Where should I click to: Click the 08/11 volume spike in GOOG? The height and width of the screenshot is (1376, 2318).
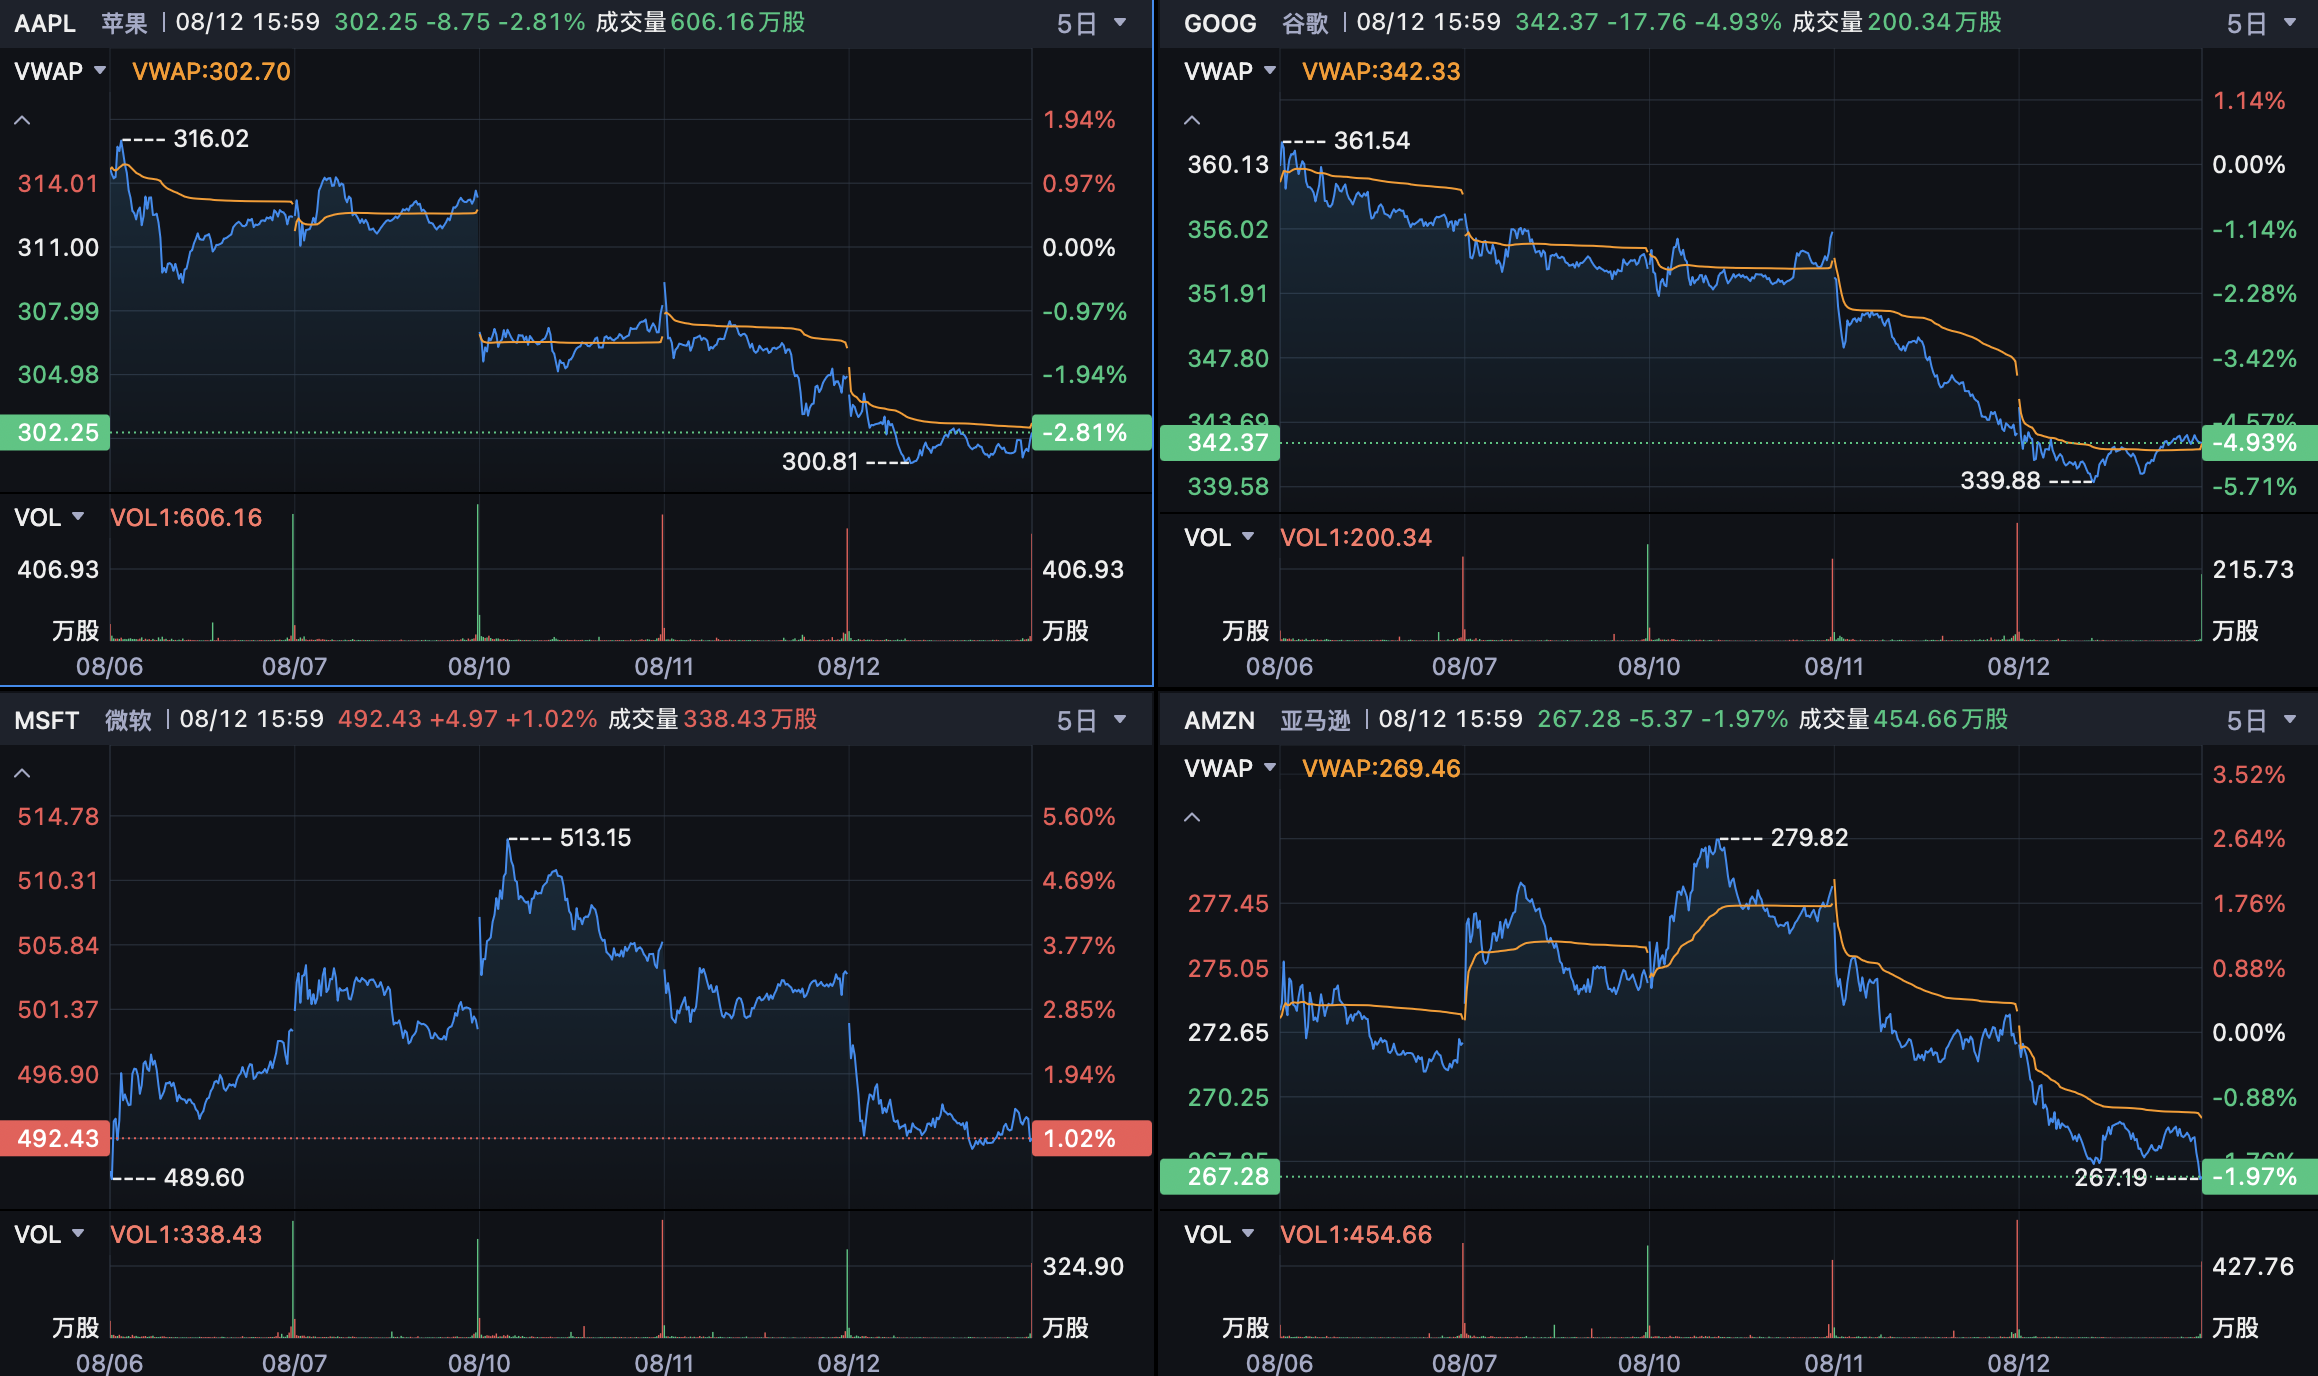pyautogui.click(x=1832, y=598)
